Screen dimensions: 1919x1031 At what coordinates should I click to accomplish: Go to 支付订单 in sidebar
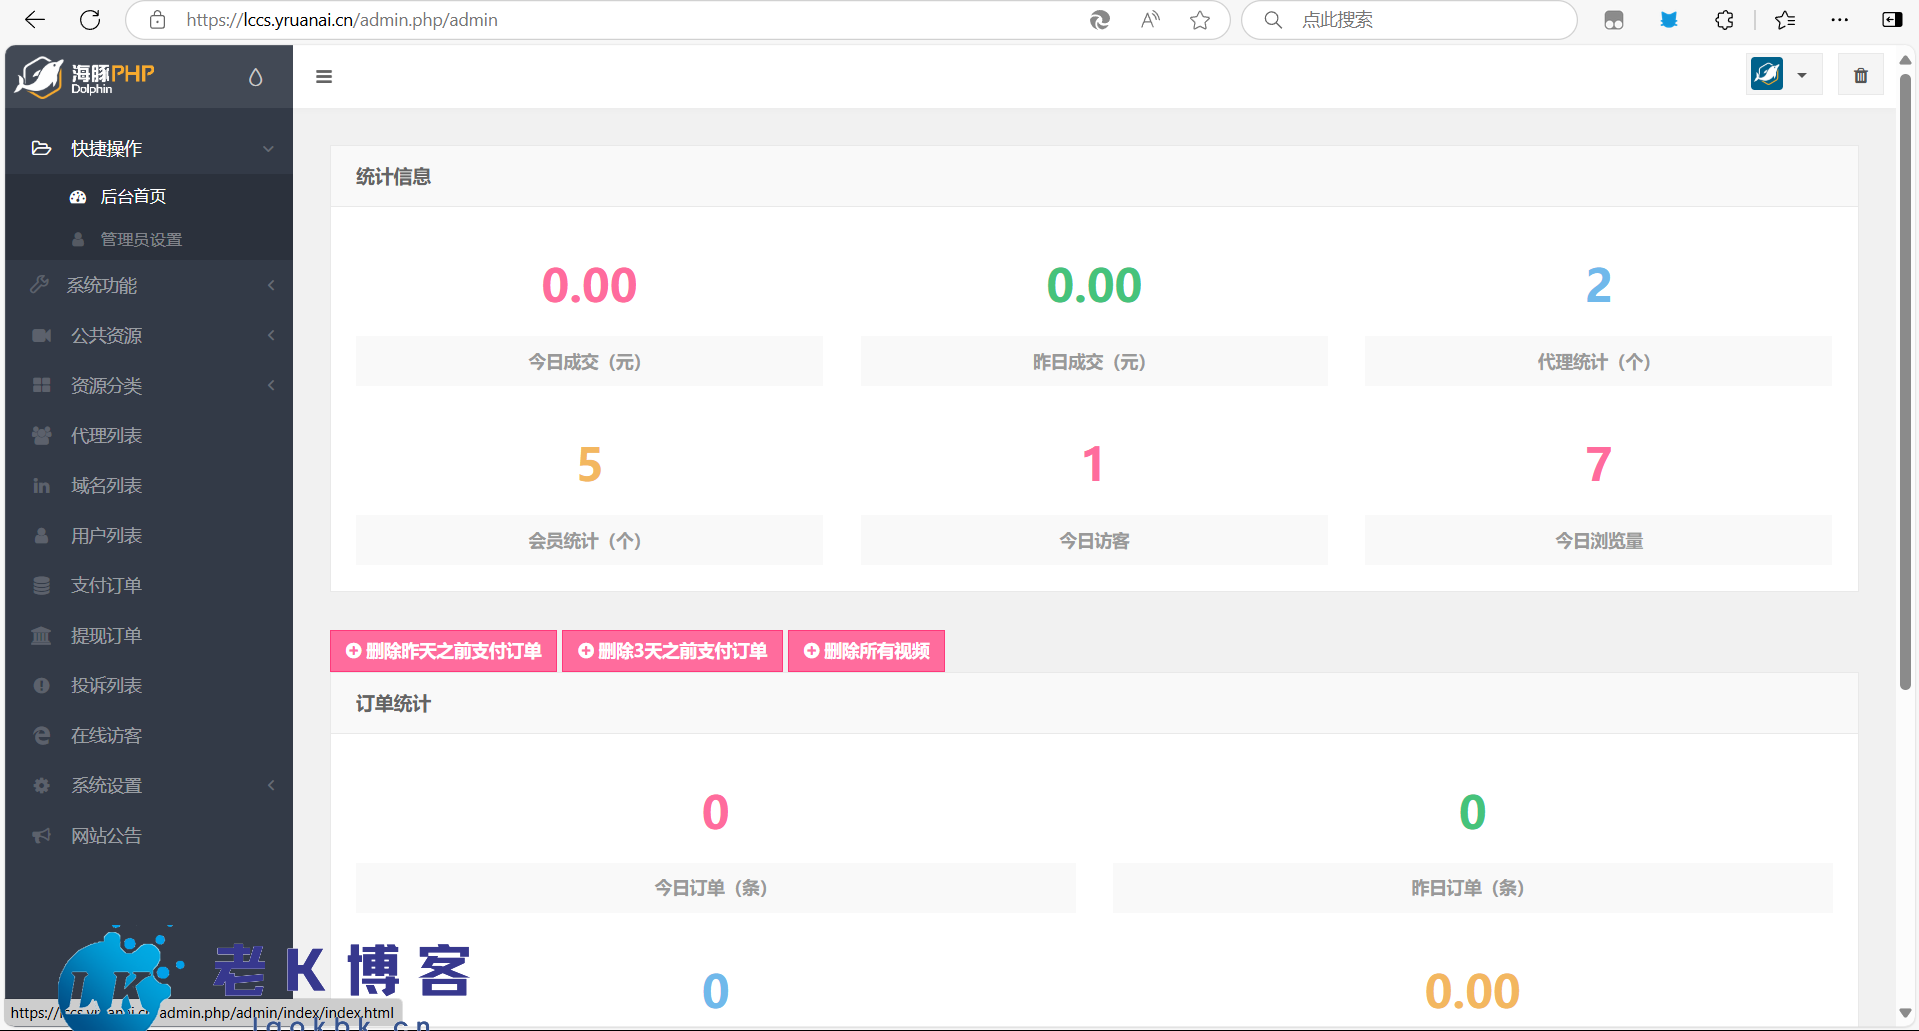click(106, 586)
